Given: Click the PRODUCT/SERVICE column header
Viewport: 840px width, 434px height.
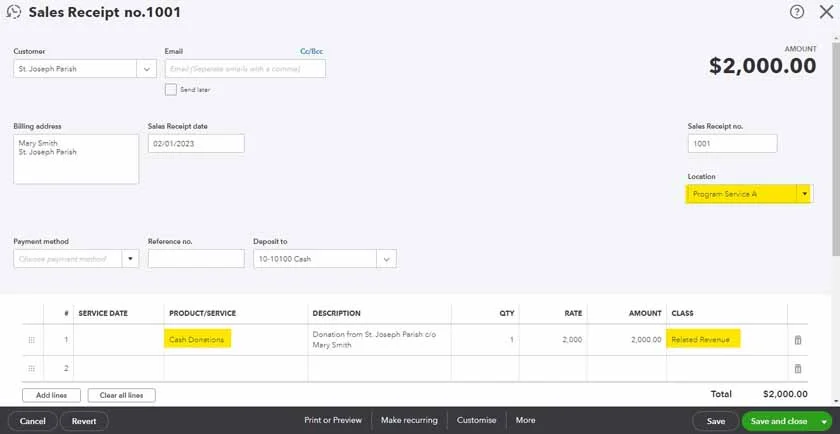Looking at the screenshot, I should [202, 313].
